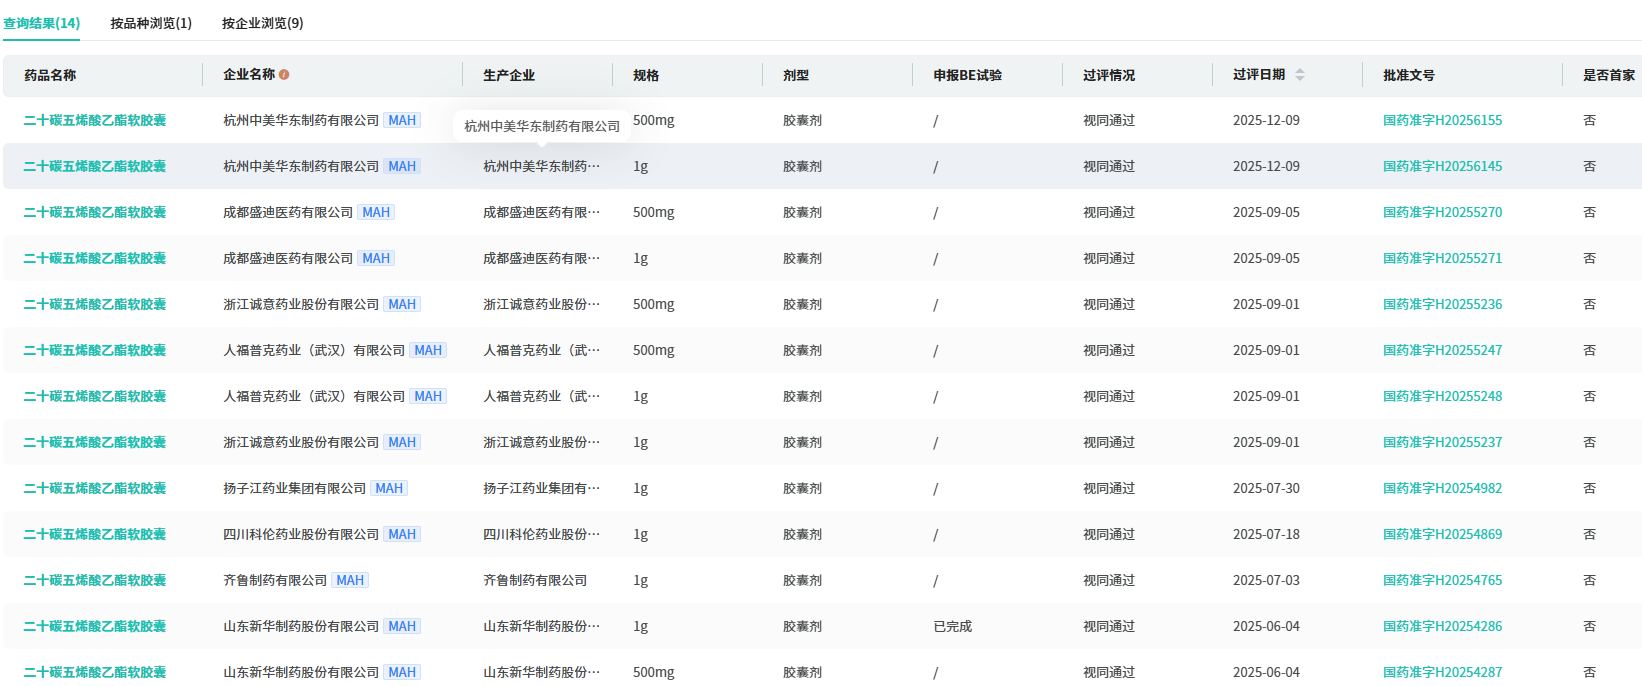
Task: Click 视同通过 in row 国药准字H20254765
Action: 1109,580
